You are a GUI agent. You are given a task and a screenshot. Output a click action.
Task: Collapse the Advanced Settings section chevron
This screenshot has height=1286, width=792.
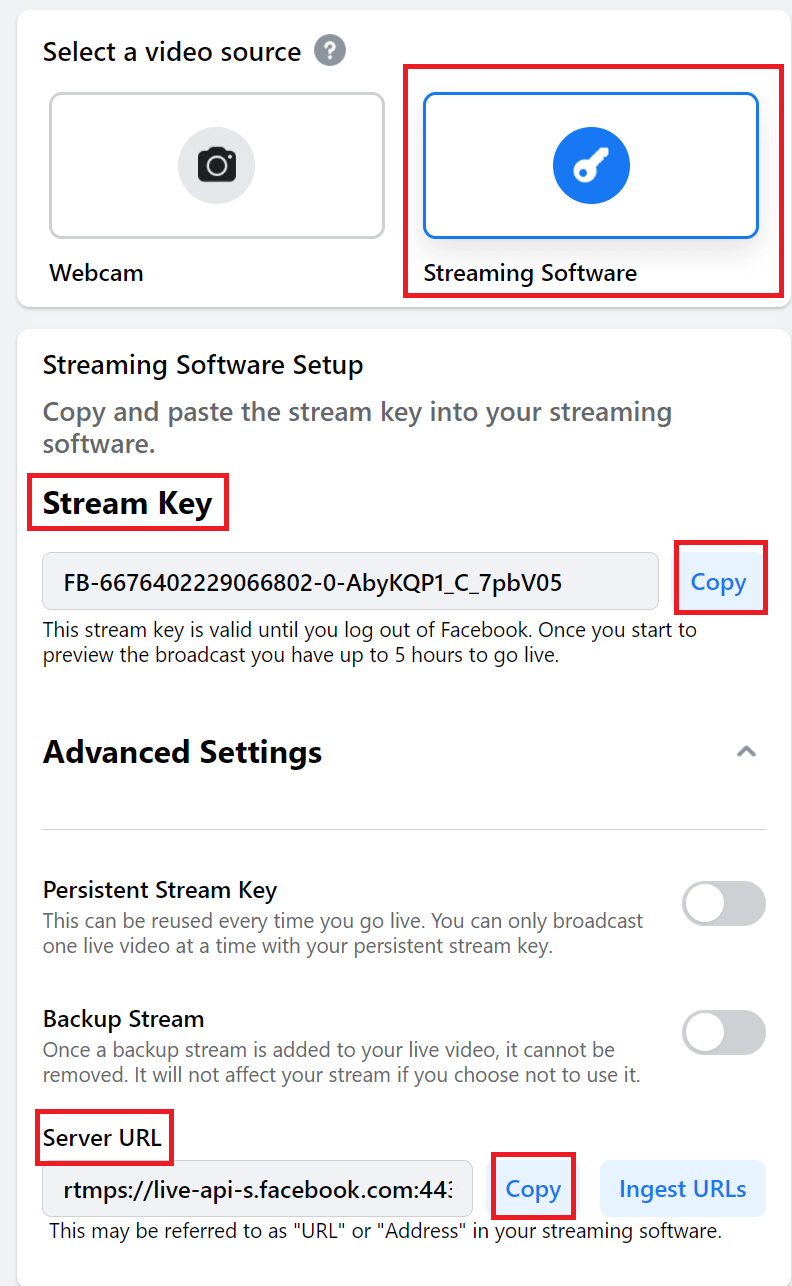point(746,752)
